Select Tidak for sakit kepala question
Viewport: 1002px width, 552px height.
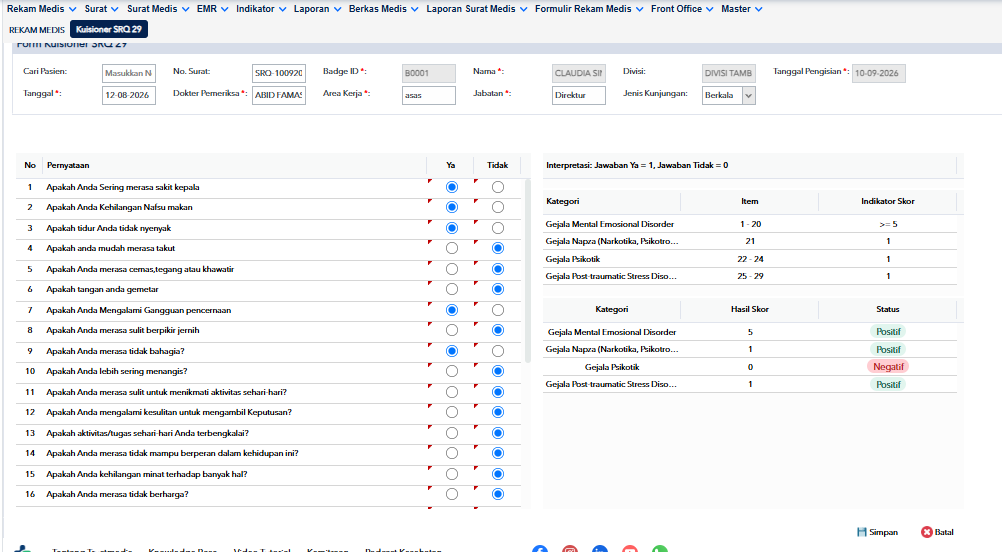pyautogui.click(x=498, y=187)
